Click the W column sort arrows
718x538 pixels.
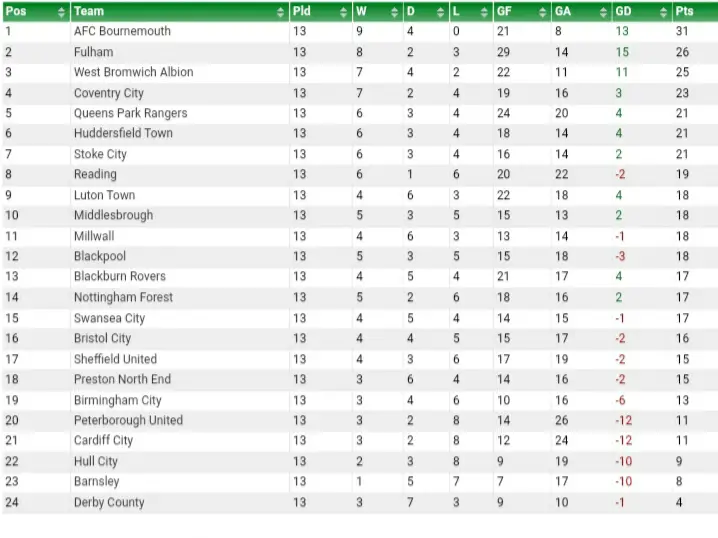coord(394,12)
